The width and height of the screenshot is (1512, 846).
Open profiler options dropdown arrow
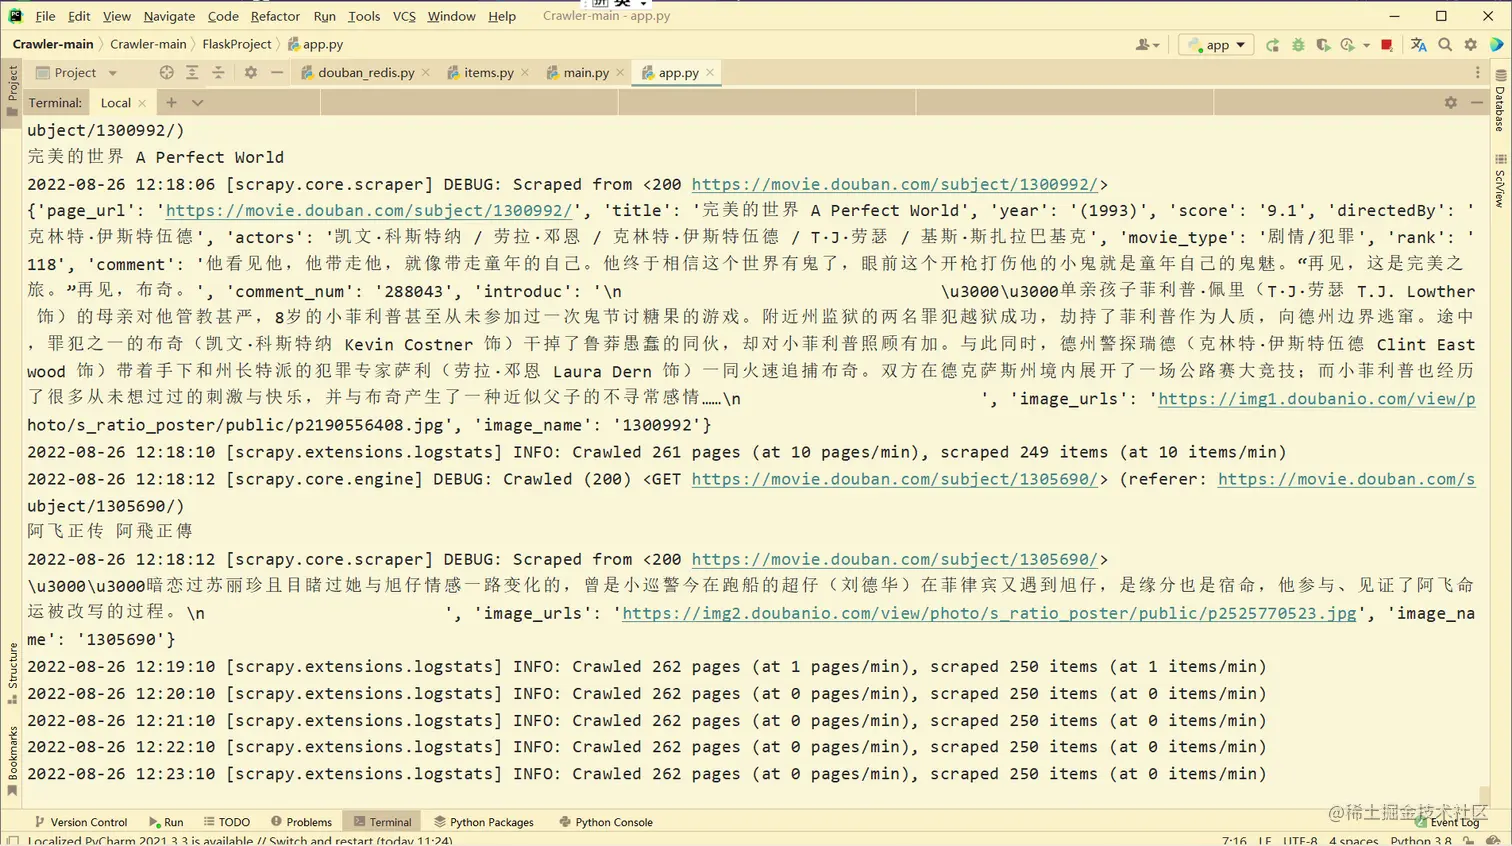click(x=1366, y=45)
